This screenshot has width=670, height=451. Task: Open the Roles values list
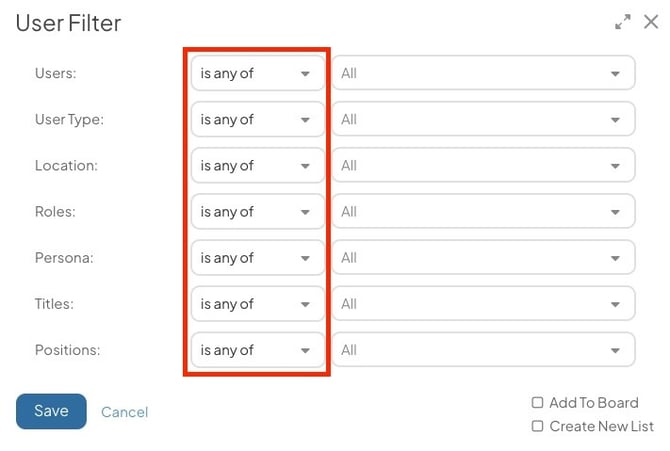(483, 212)
